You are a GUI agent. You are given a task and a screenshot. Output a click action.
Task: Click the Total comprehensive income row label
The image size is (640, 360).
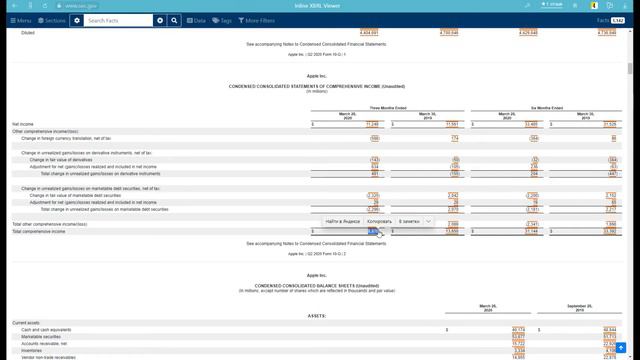click(x=39, y=231)
